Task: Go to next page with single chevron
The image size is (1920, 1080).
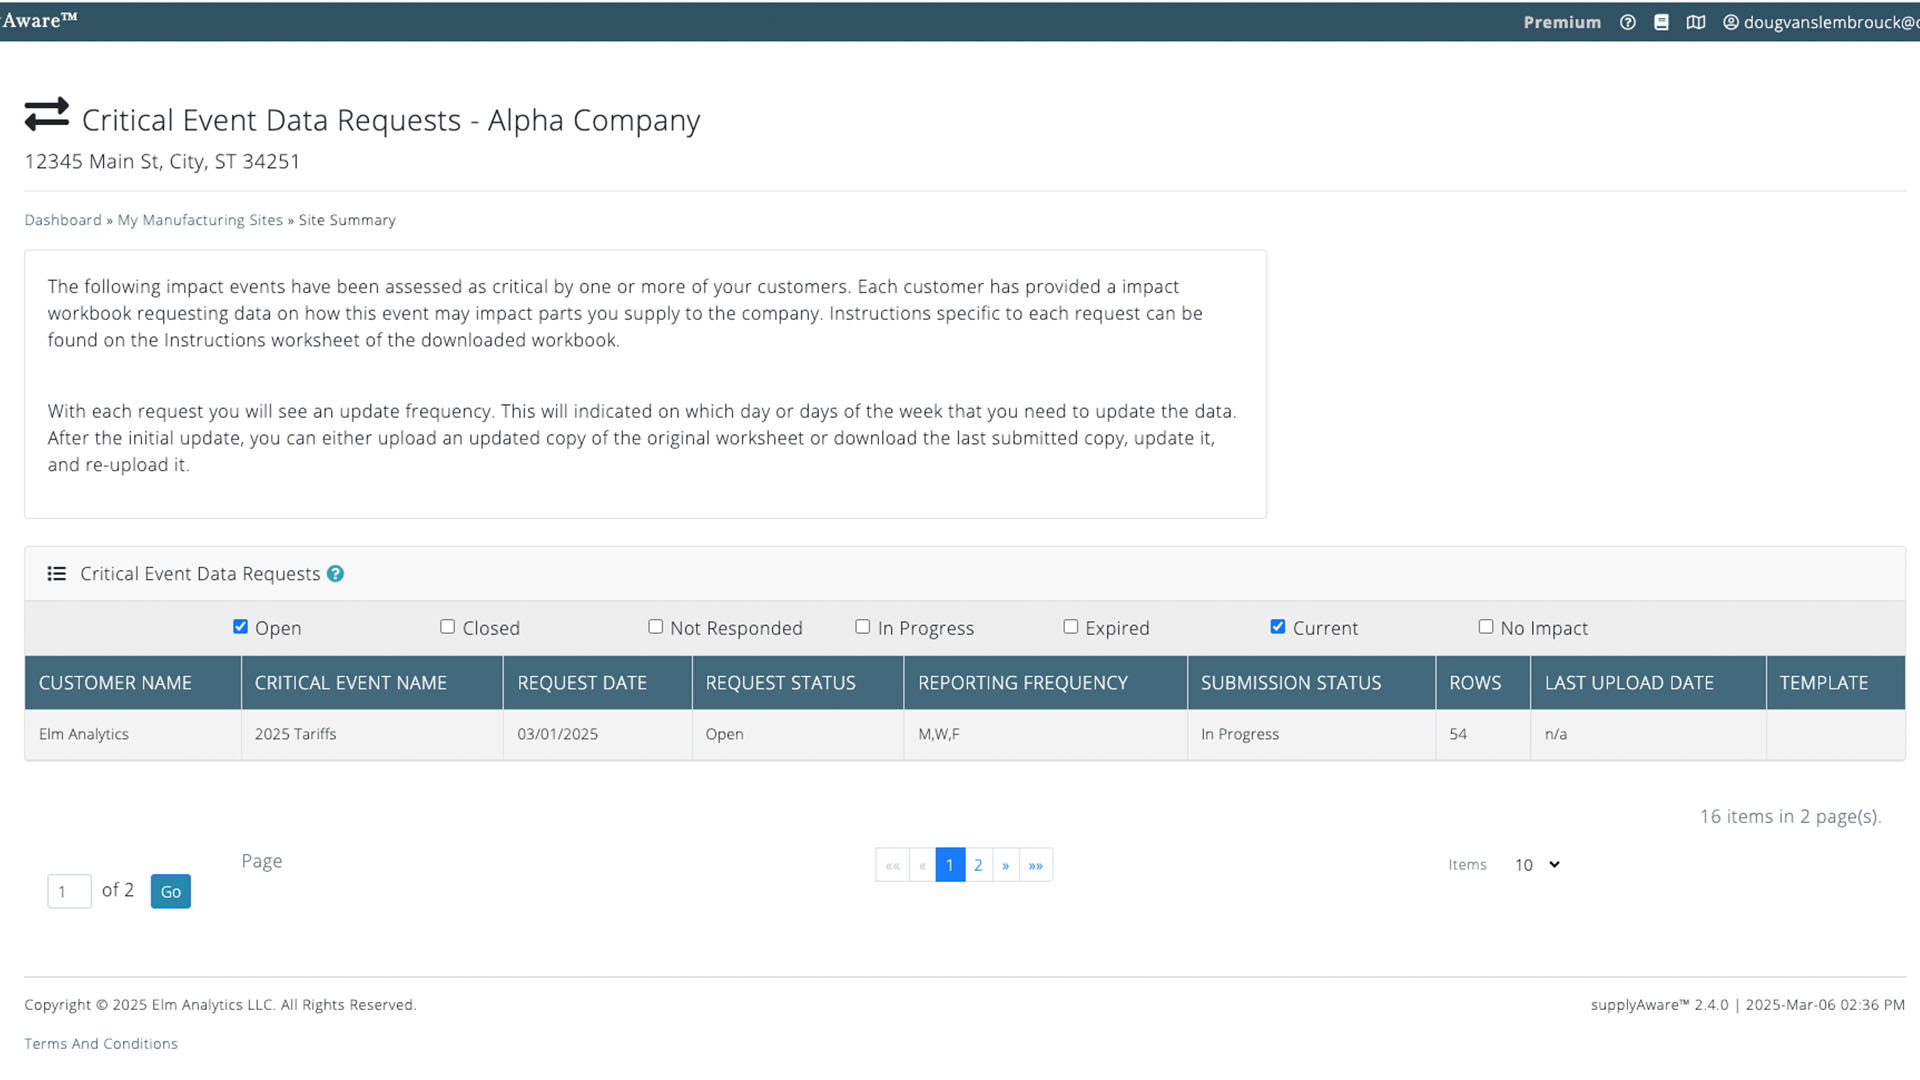Action: (x=1006, y=865)
